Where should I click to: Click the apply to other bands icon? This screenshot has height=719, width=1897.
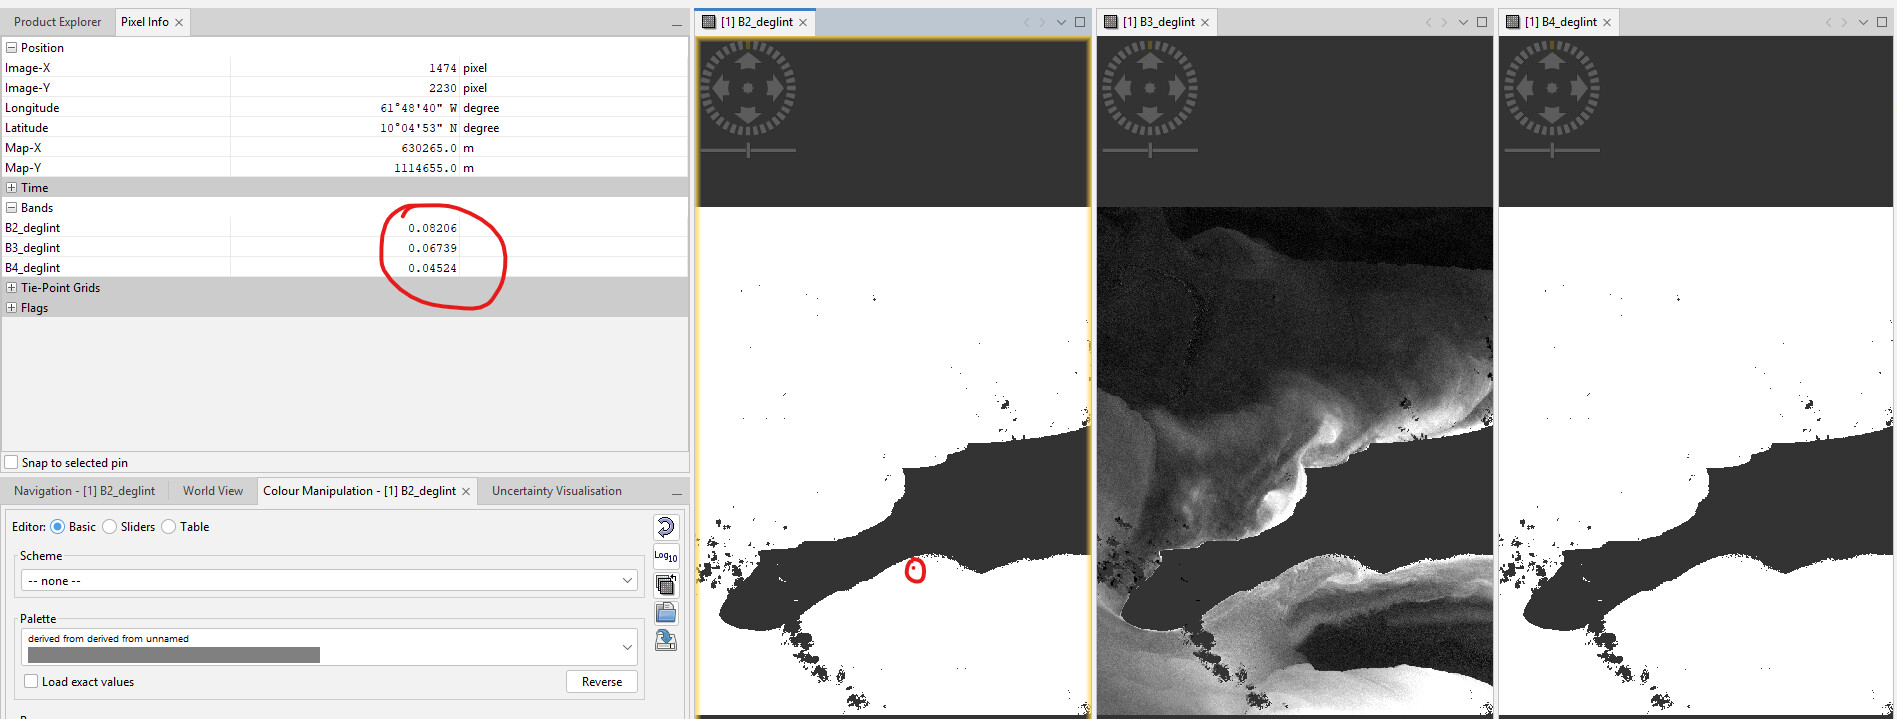tap(665, 585)
